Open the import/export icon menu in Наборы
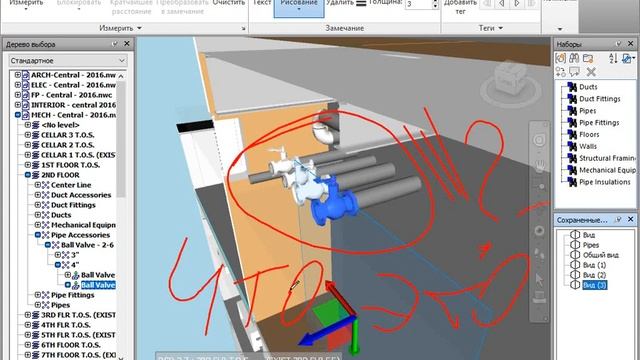 tap(628, 58)
